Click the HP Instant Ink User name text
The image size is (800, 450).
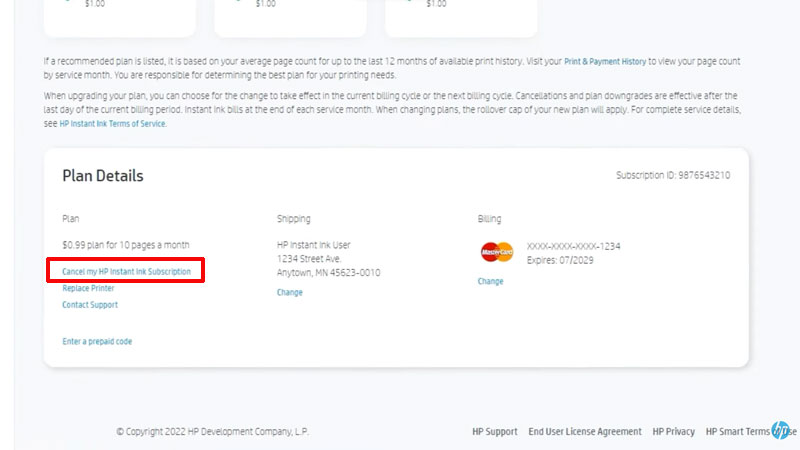pos(313,245)
